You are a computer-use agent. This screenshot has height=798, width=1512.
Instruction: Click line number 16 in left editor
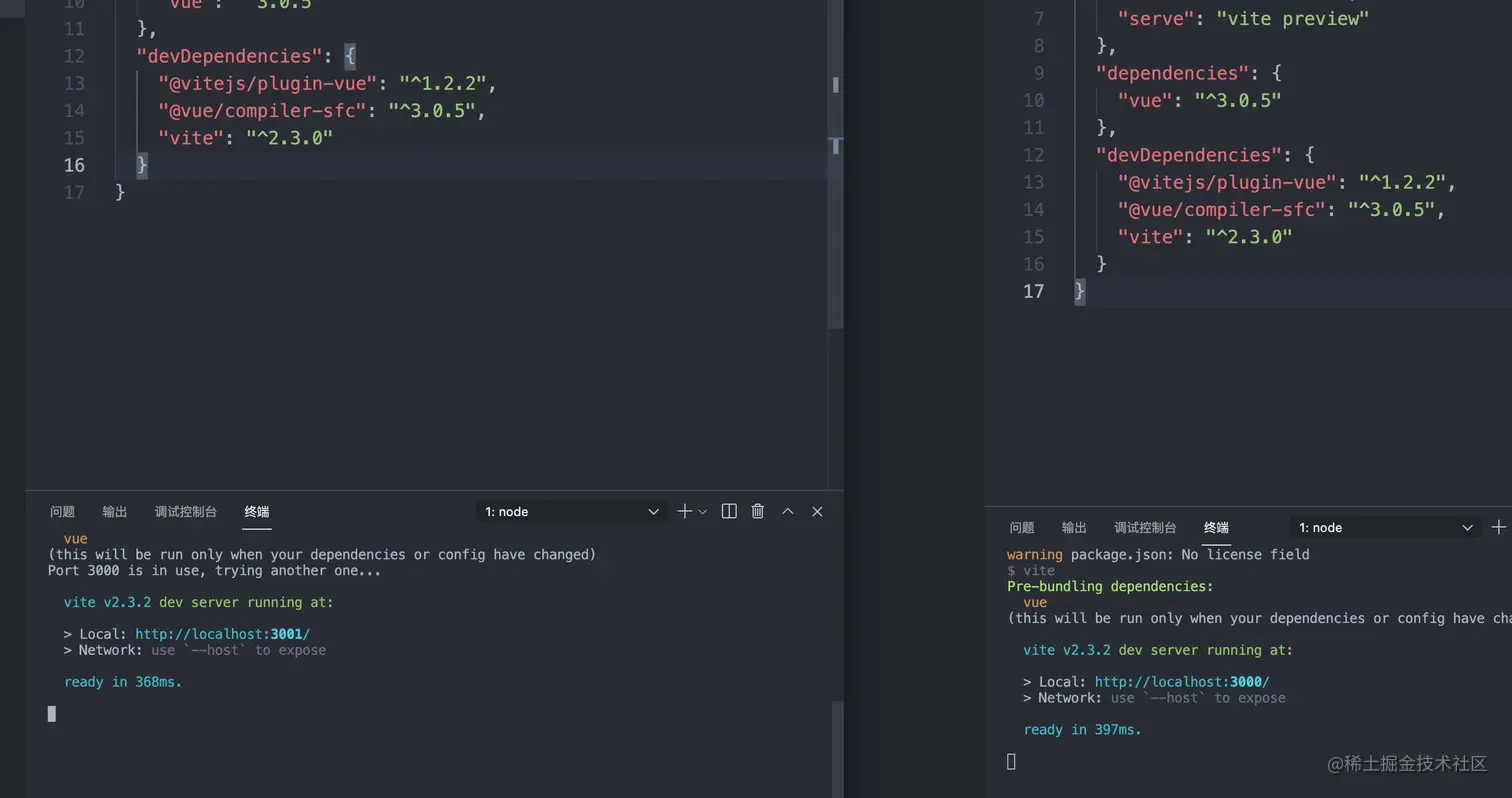coord(75,165)
